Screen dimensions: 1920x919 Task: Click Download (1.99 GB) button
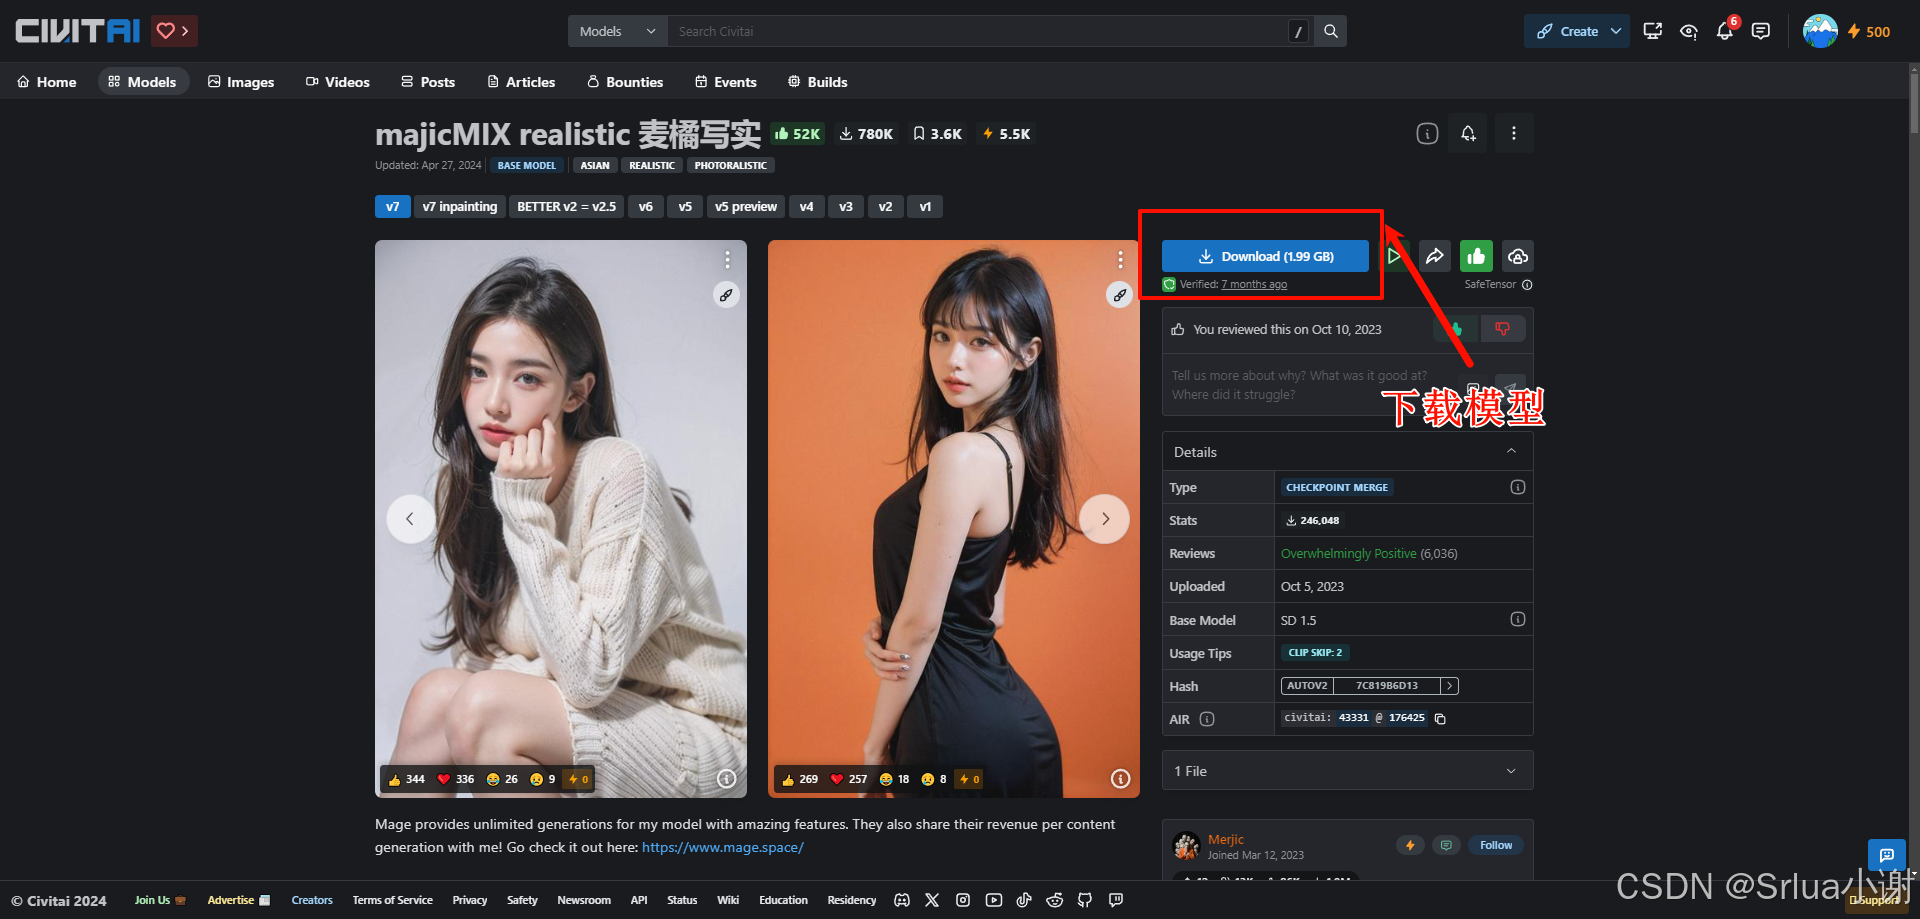(x=1265, y=256)
